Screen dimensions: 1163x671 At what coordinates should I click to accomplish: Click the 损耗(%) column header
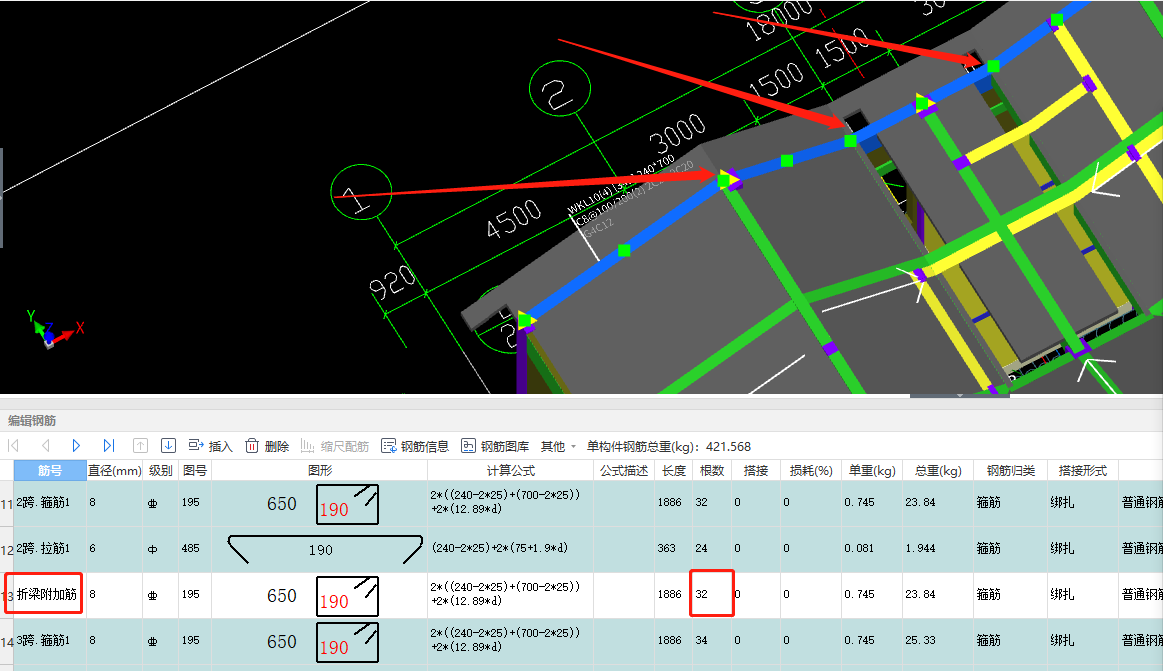click(x=811, y=470)
